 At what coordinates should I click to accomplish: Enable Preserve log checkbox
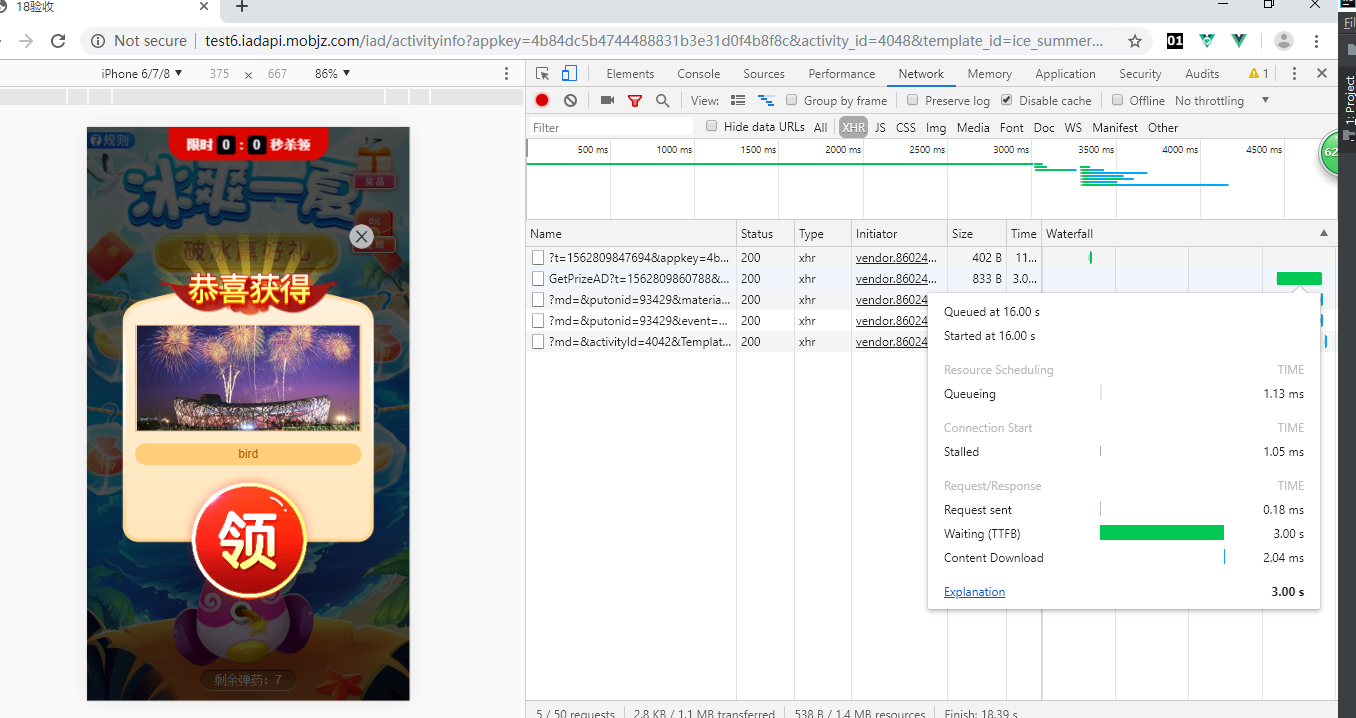pos(913,100)
